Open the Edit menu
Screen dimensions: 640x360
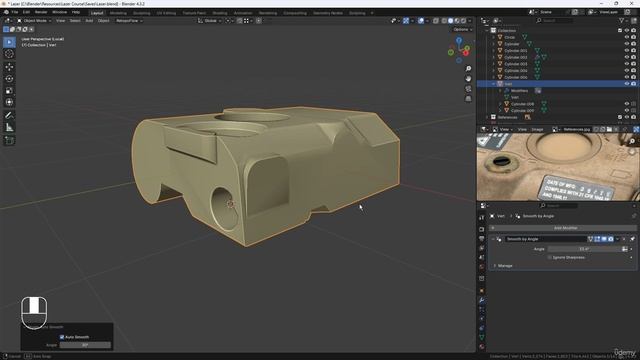point(27,12)
